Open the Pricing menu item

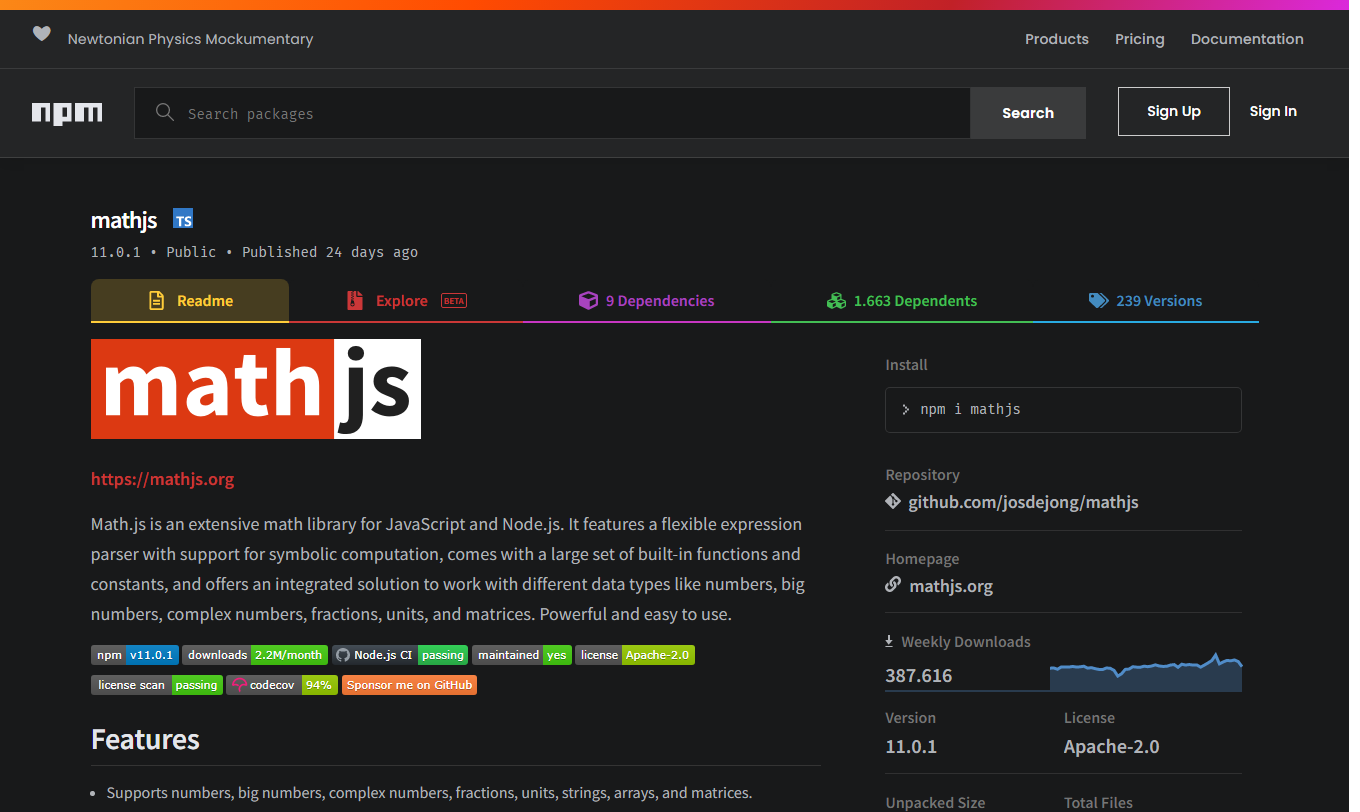[x=1139, y=39]
